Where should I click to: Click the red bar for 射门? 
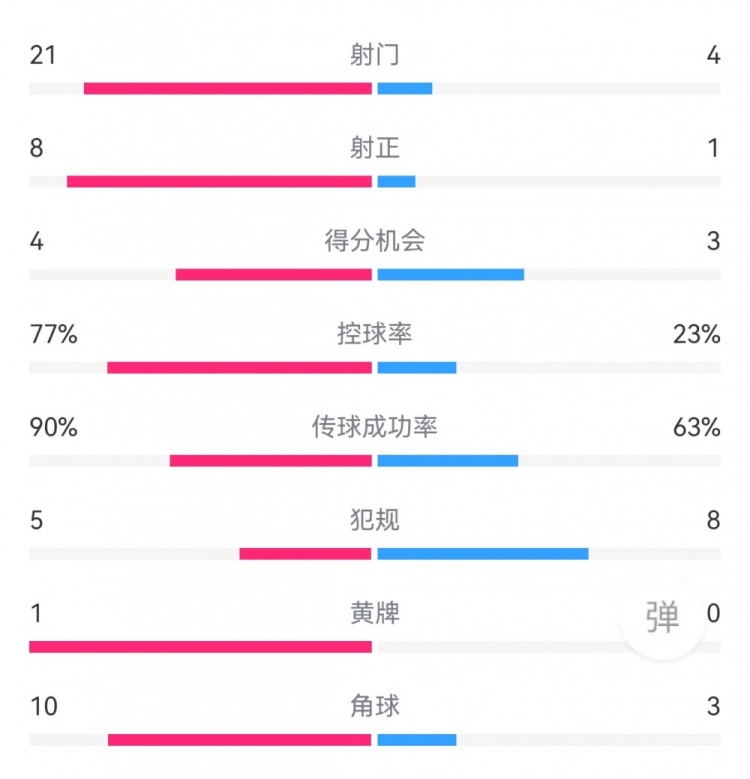(x=228, y=88)
